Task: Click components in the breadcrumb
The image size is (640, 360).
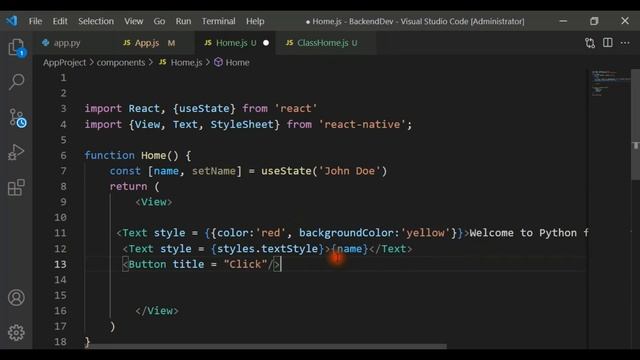Action: pyautogui.click(x=121, y=62)
